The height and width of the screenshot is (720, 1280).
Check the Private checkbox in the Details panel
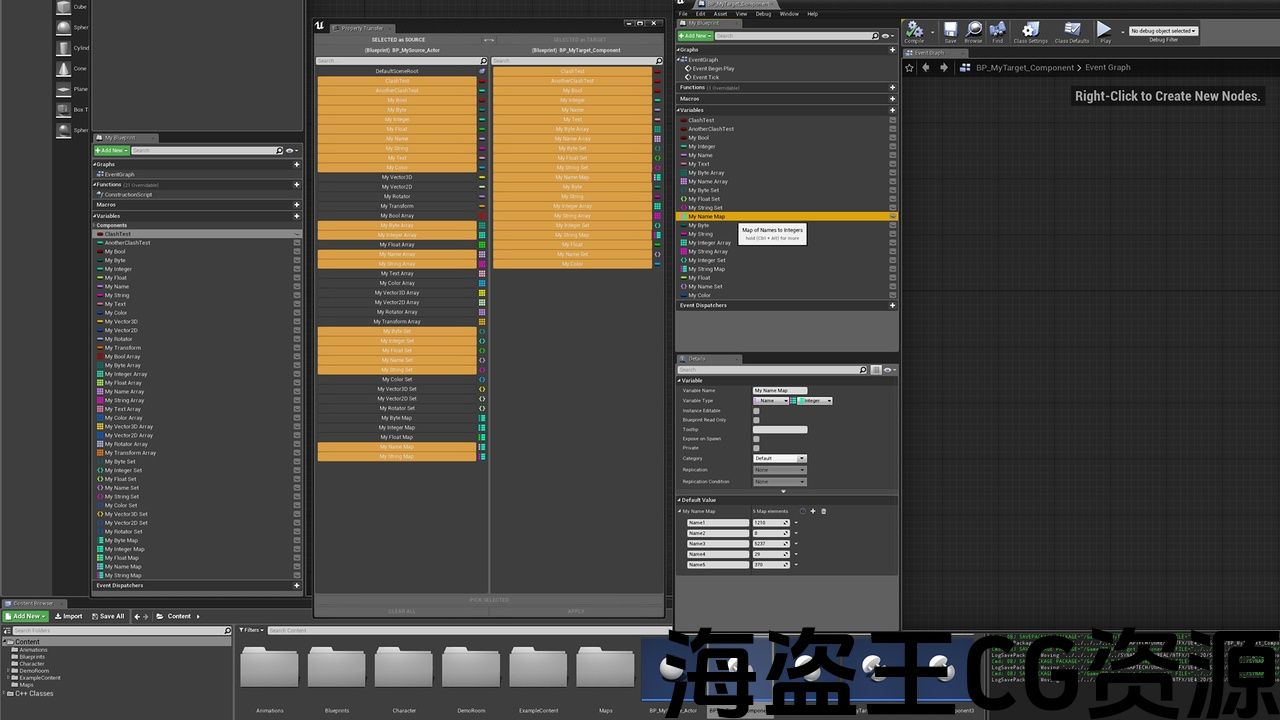(756, 448)
